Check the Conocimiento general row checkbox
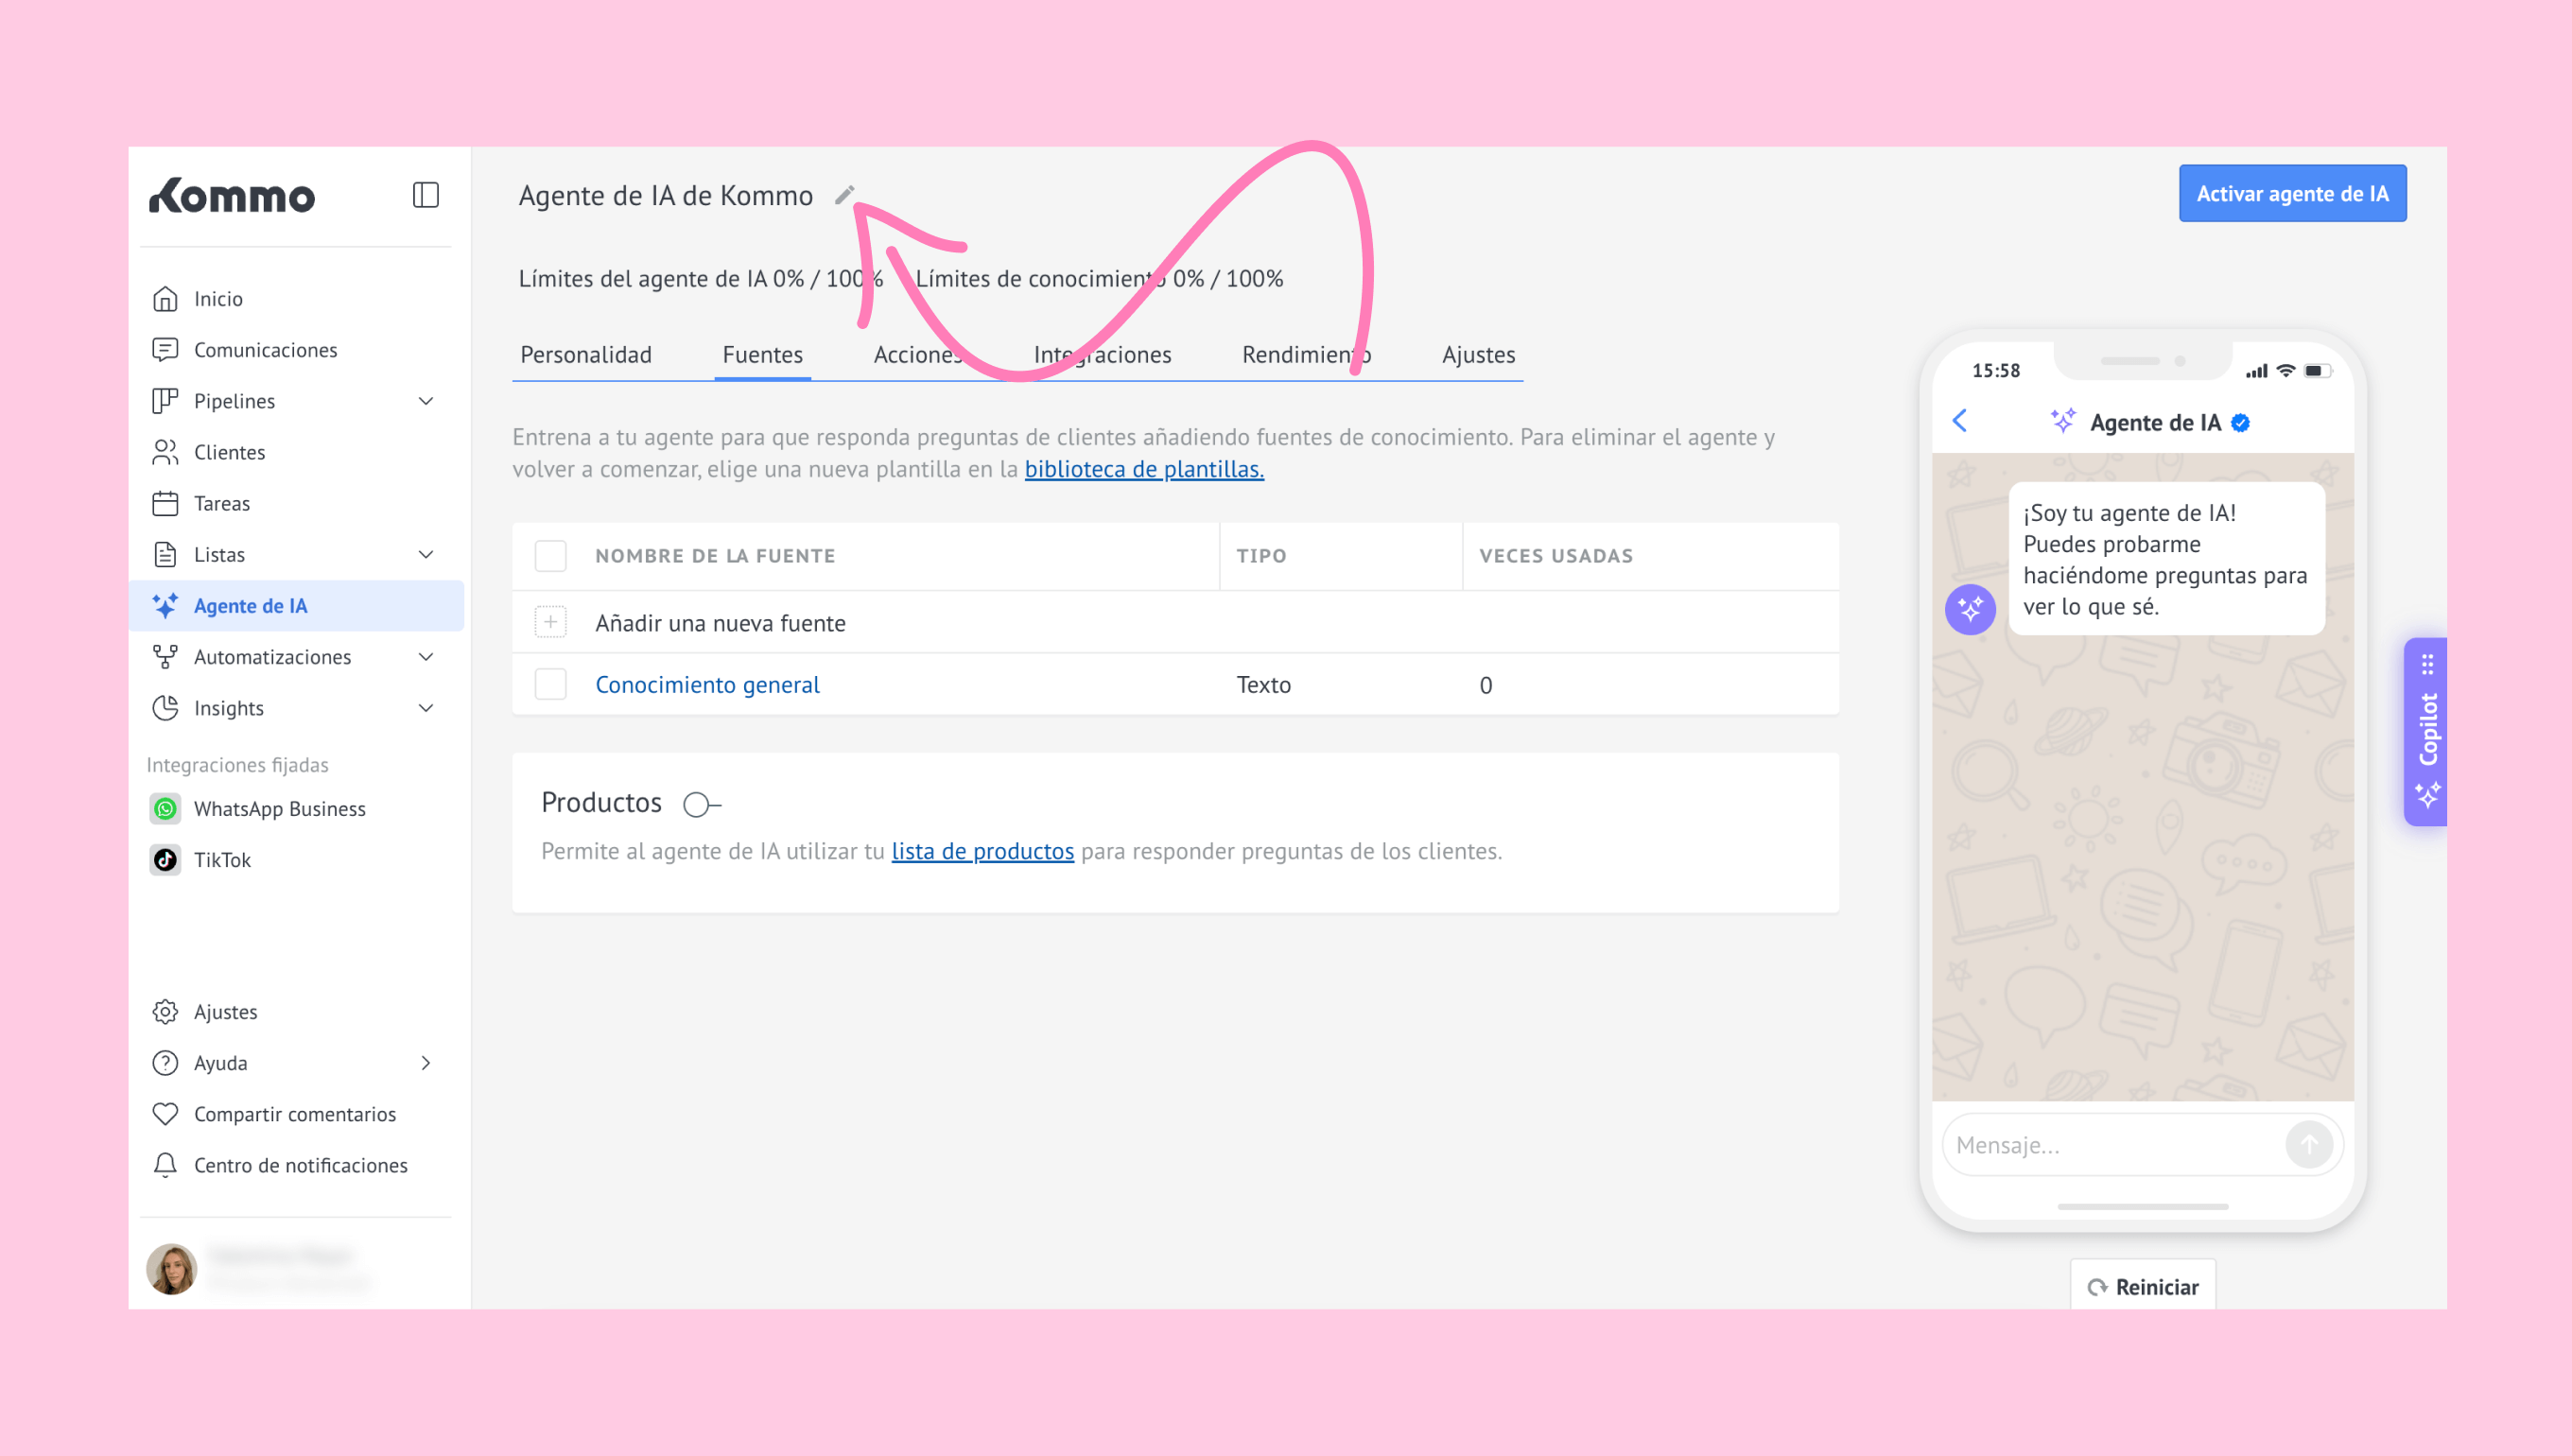This screenshot has height=1456, width=2572. tap(550, 684)
